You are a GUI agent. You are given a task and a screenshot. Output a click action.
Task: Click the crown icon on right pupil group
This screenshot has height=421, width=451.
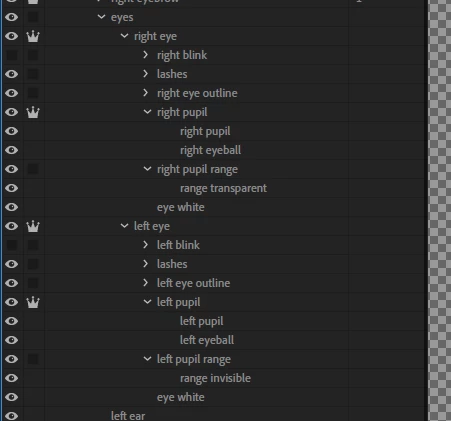coord(33,112)
